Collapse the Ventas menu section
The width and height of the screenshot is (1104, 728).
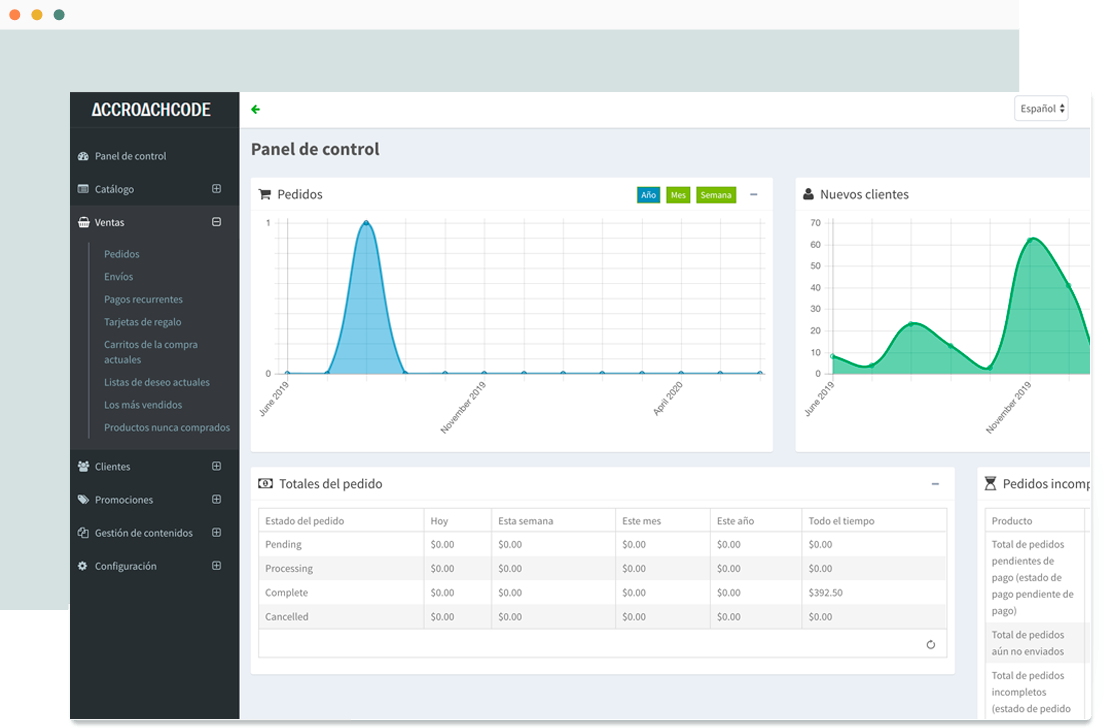217,222
